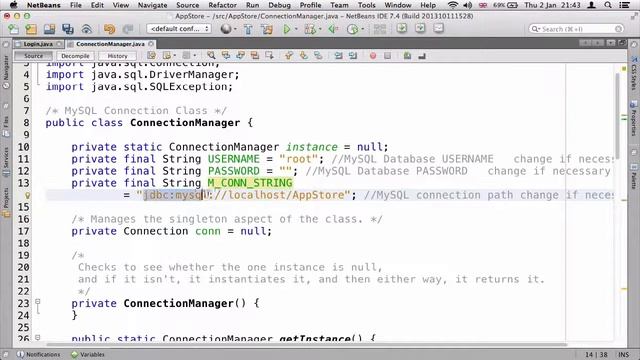Collapse code fold at line 26
Image resolution: width=640 pixels, height=360 pixels.
tap(38, 338)
